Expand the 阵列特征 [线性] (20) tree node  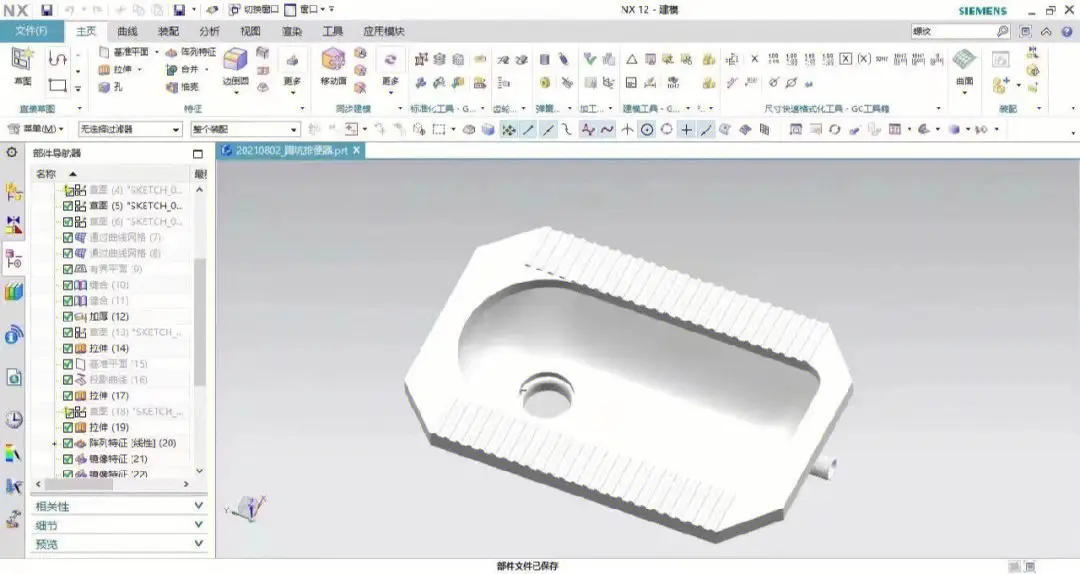[x=54, y=443]
